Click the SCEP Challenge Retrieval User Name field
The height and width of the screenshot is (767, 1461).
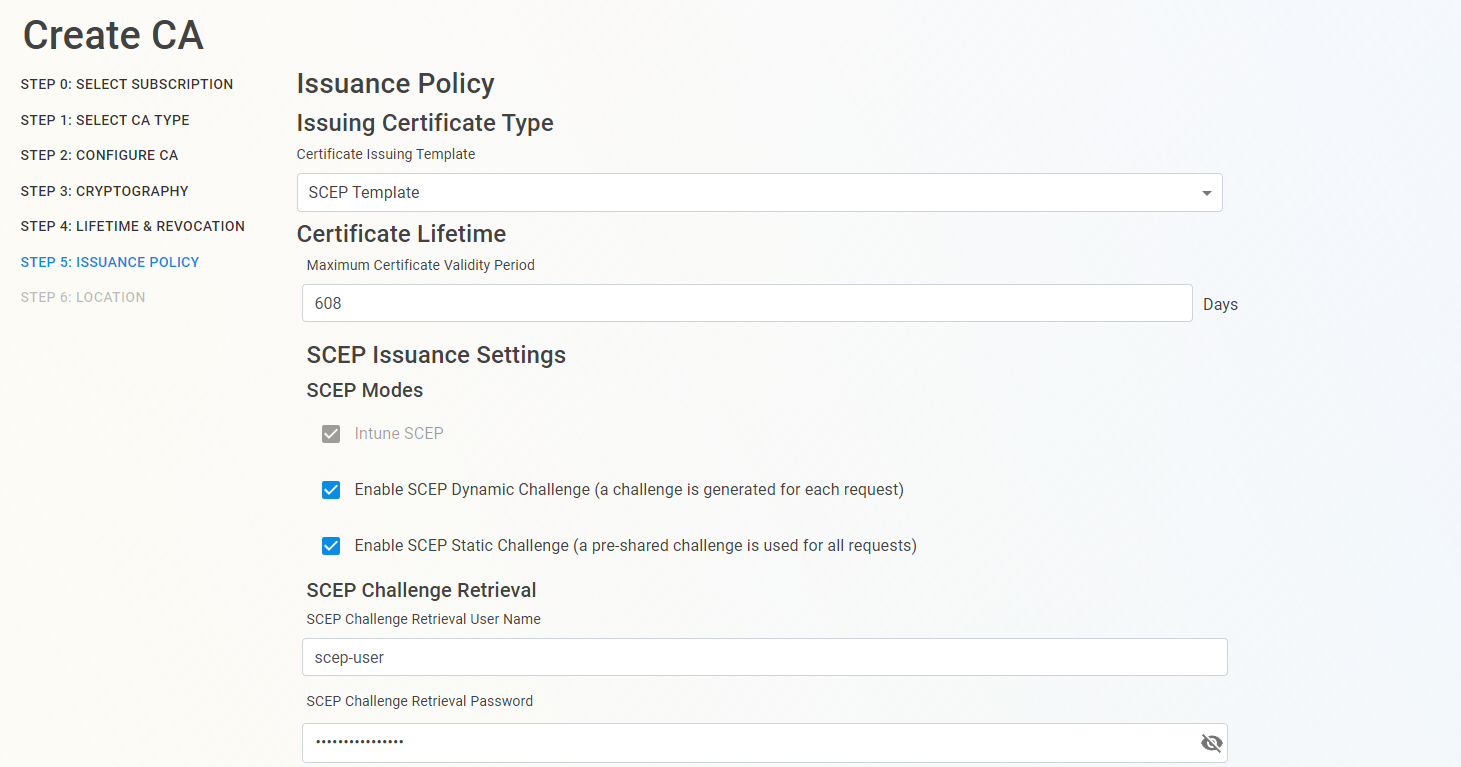click(x=765, y=657)
